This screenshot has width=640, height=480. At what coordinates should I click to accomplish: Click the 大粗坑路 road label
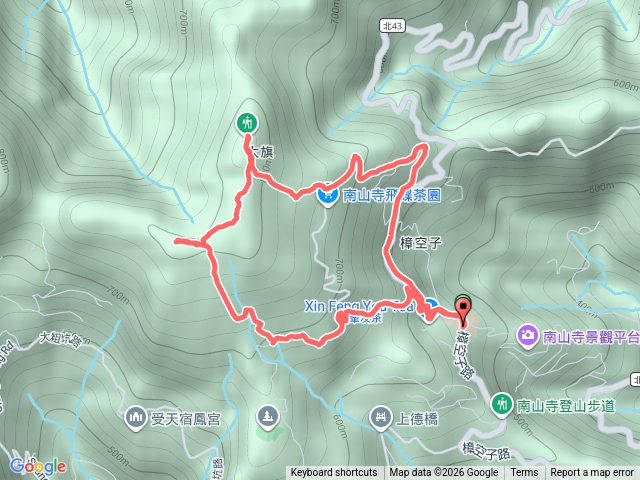pyautogui.click(x=61, y=340)
